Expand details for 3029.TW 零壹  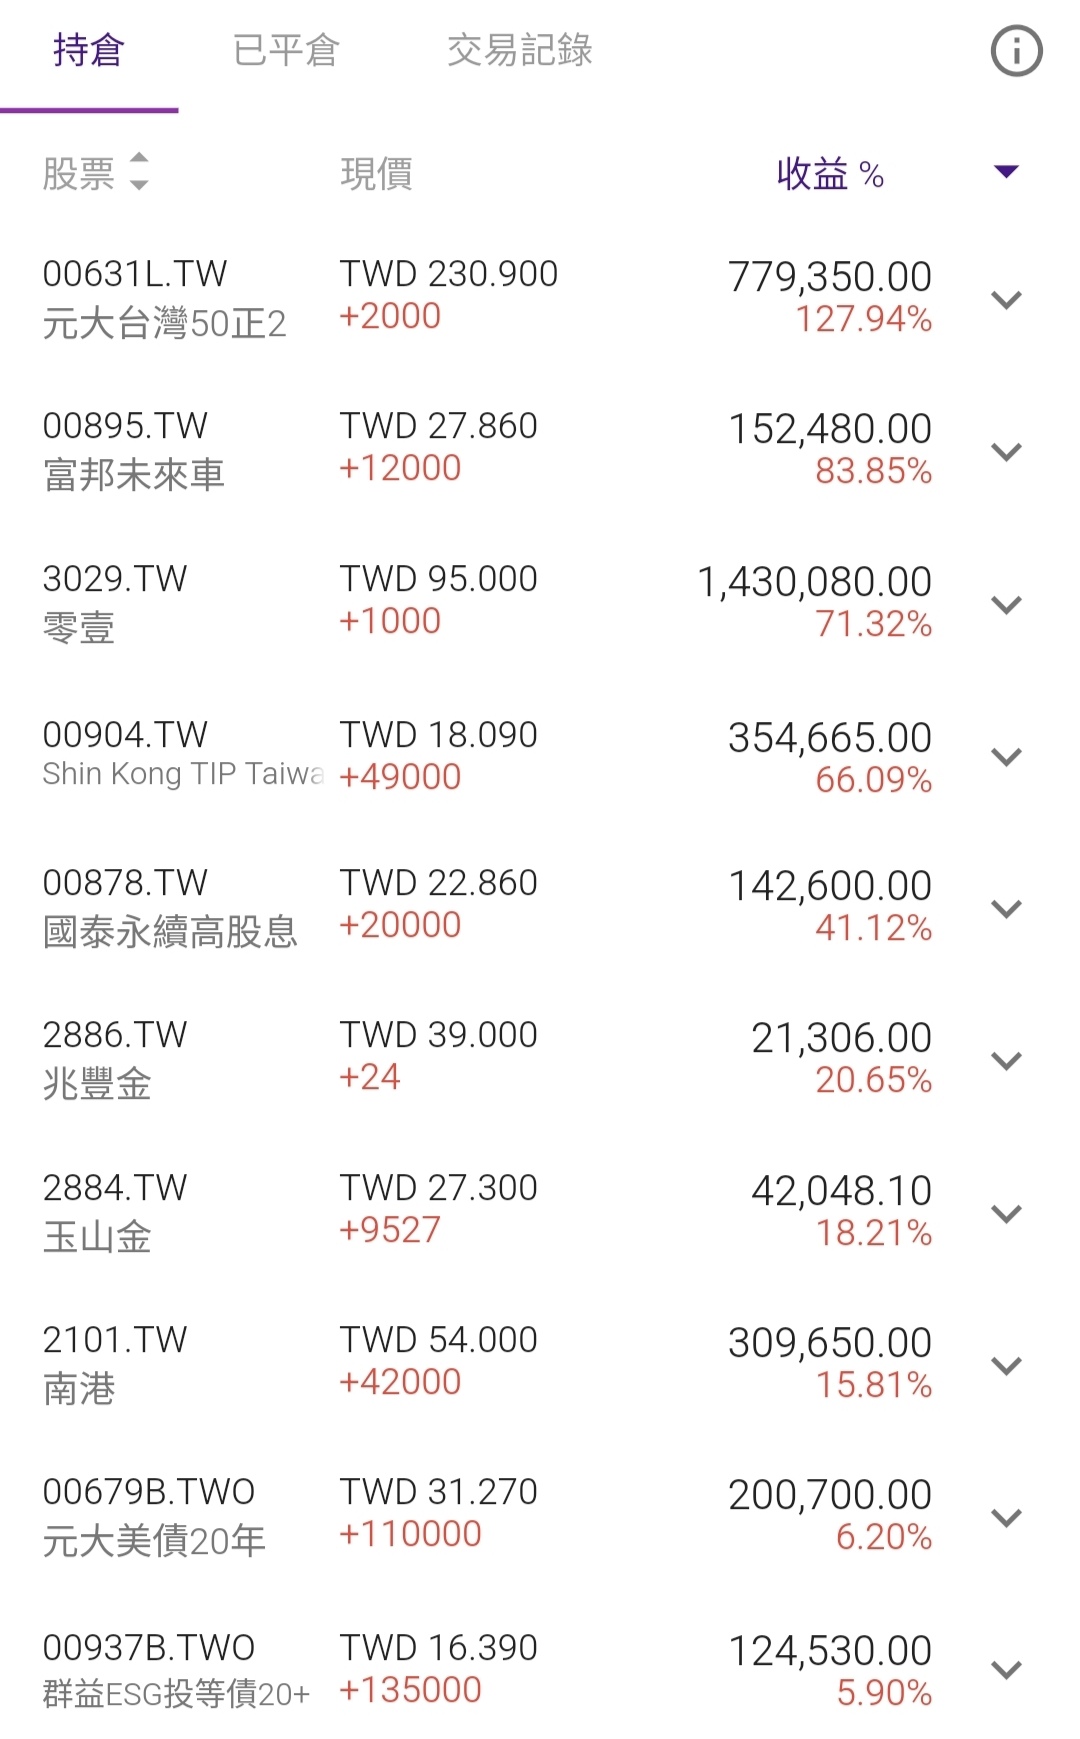click(x=1006, y=604)
